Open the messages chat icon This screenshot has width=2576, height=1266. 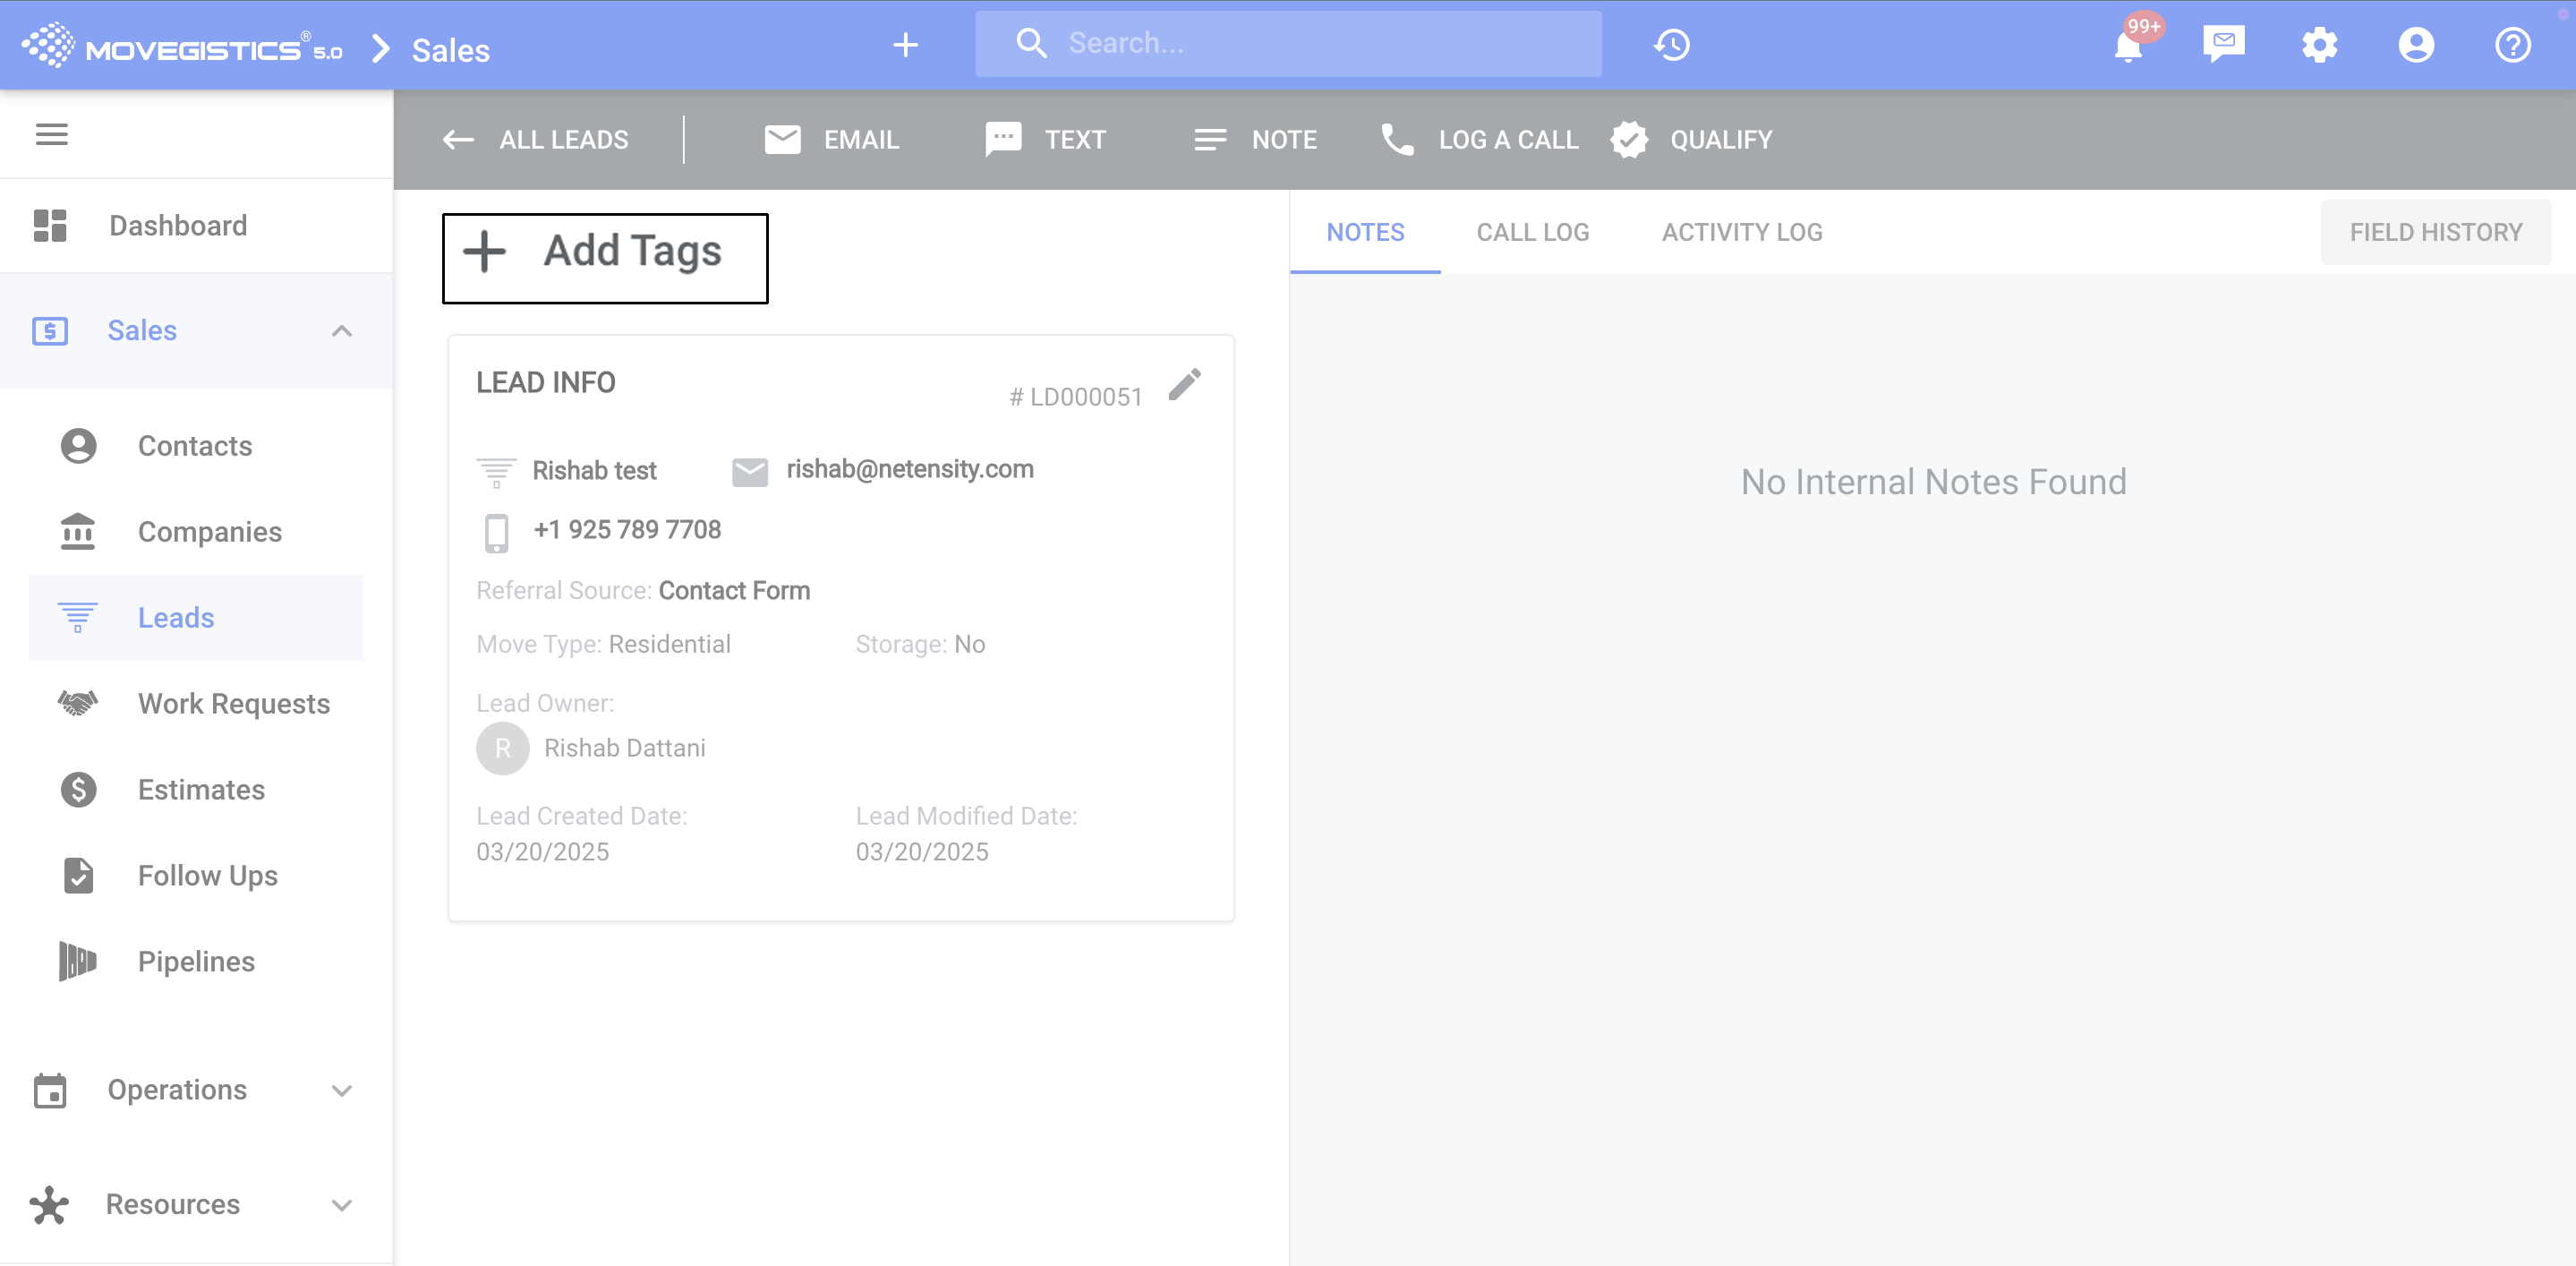[x=2223, y=44]
